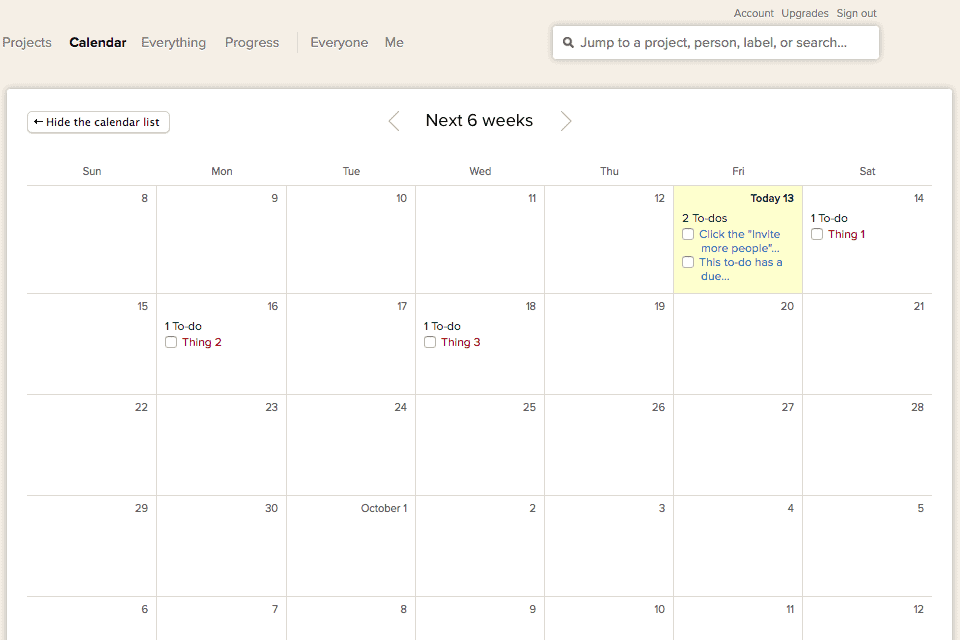
Task: Focus the Jump to a project search field
Action: [720, 43]
